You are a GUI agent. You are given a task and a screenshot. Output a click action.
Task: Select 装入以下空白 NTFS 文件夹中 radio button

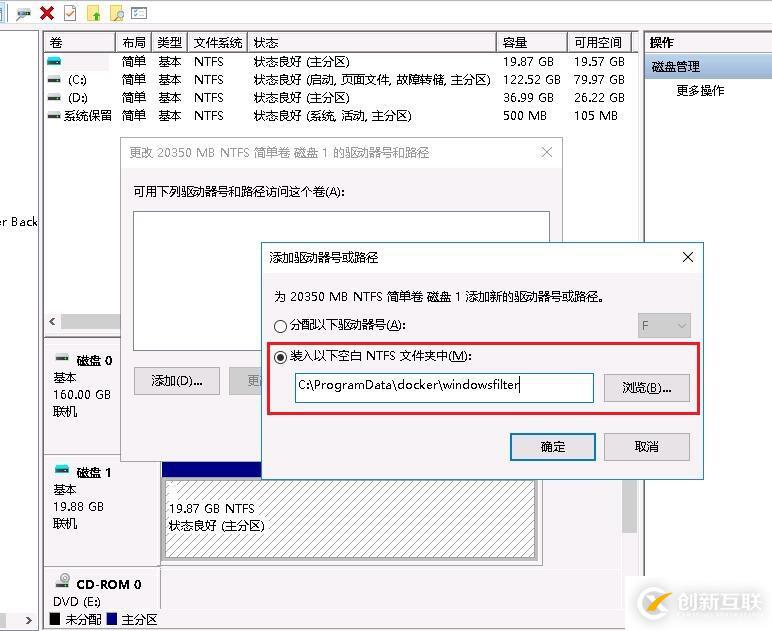(x=280, y=357)
